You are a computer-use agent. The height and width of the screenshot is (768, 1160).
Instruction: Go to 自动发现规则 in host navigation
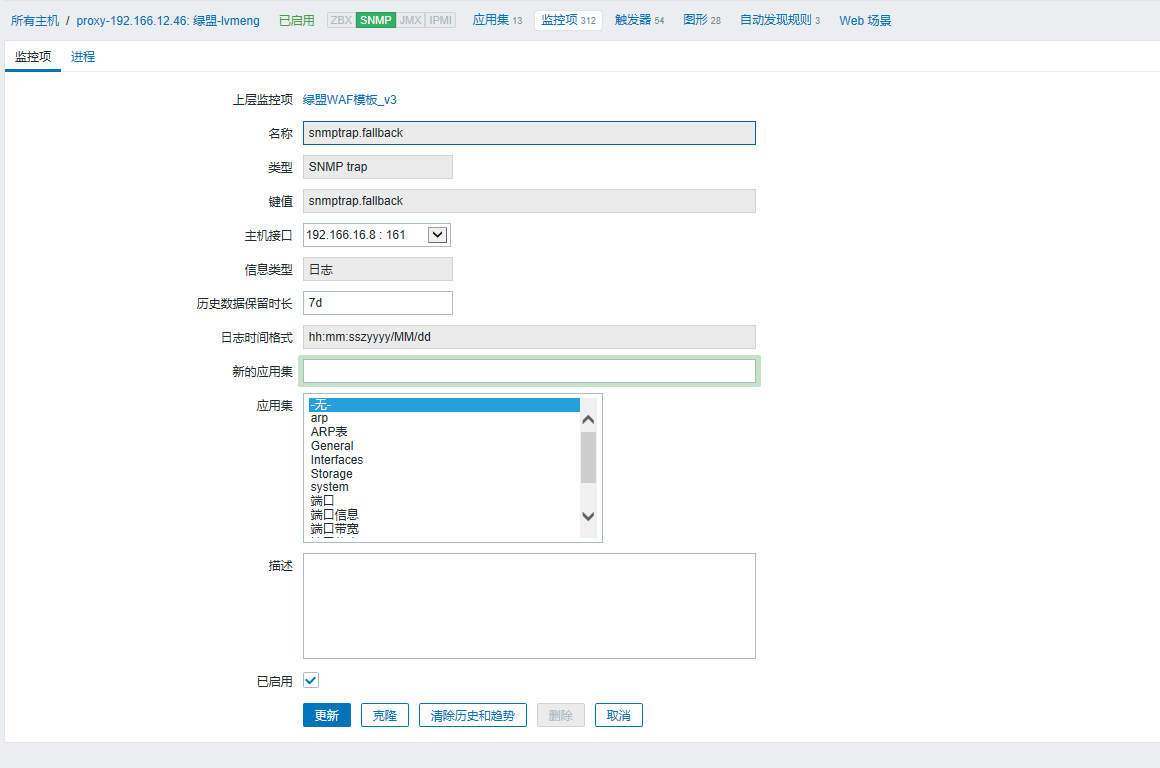point(779,20)
